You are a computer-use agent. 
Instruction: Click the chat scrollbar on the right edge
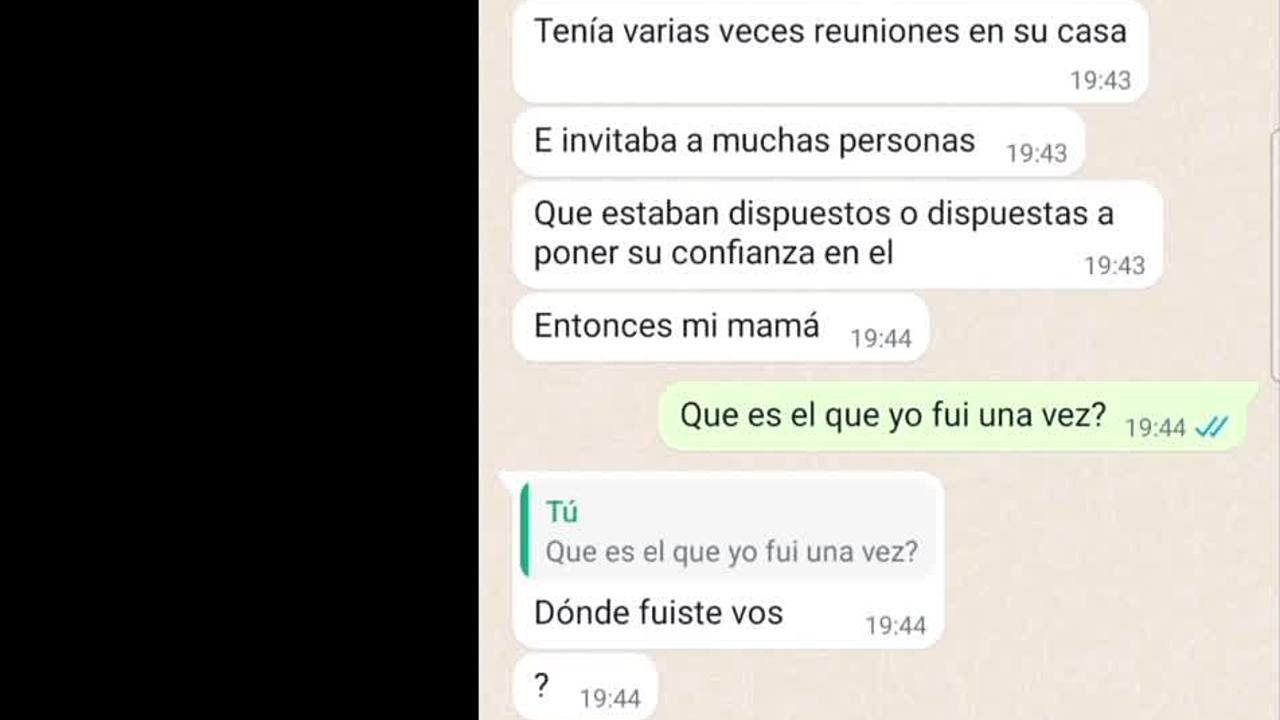pos(1275,255)
